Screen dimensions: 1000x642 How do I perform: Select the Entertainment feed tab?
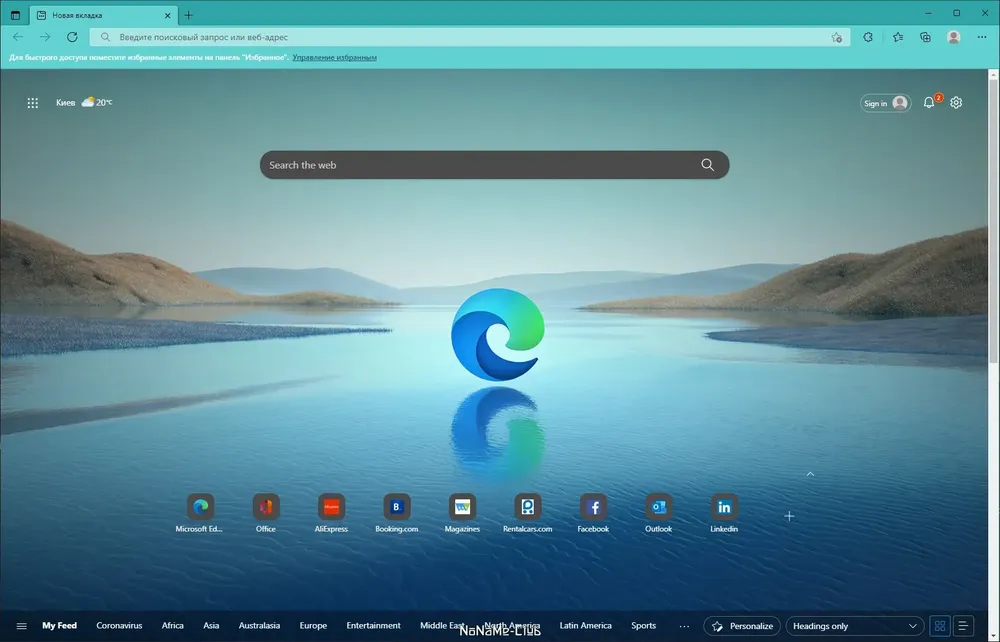pos(373,625)
